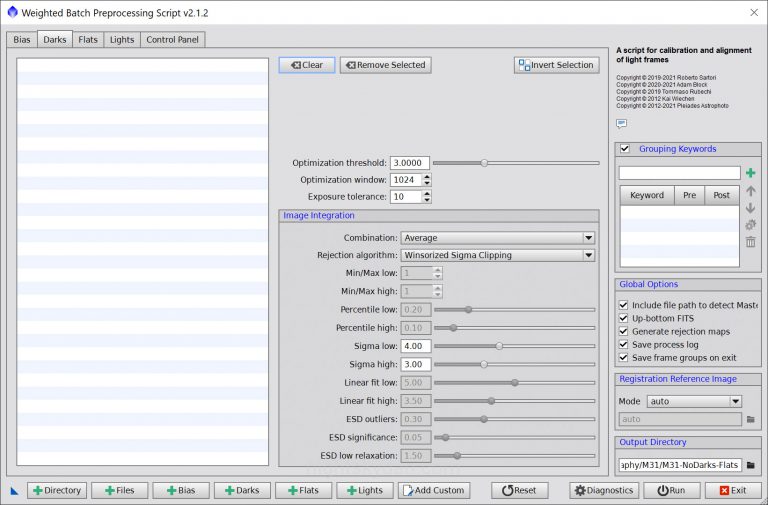The image size is (768, 505).
Task: Click the Optimization threshold input field
Action: [410, 163]
